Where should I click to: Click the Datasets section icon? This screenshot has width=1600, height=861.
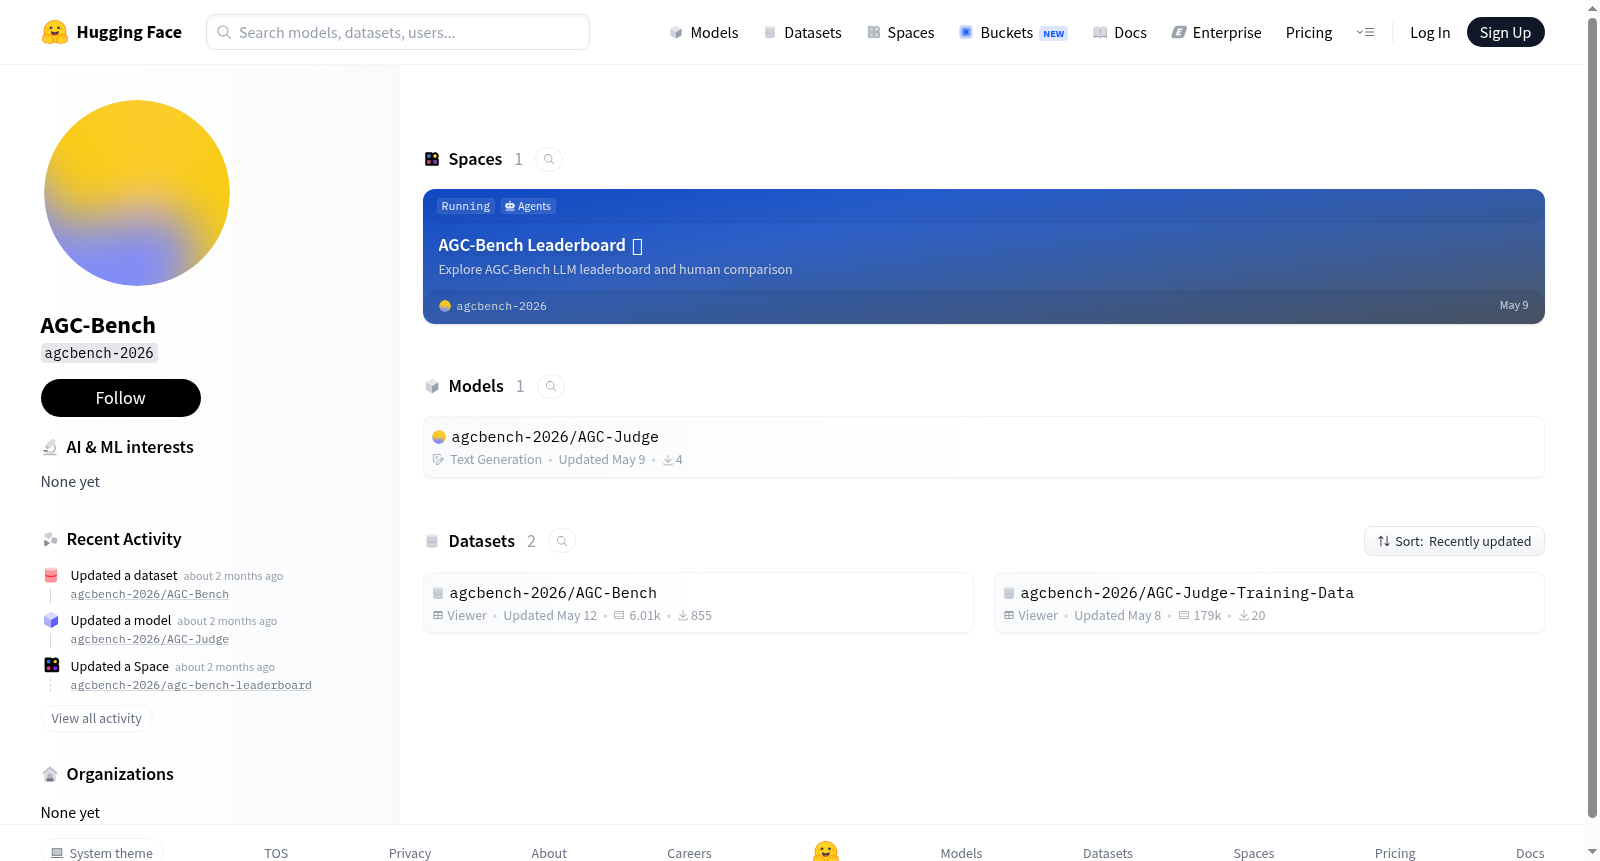click(x=432, y=541)
